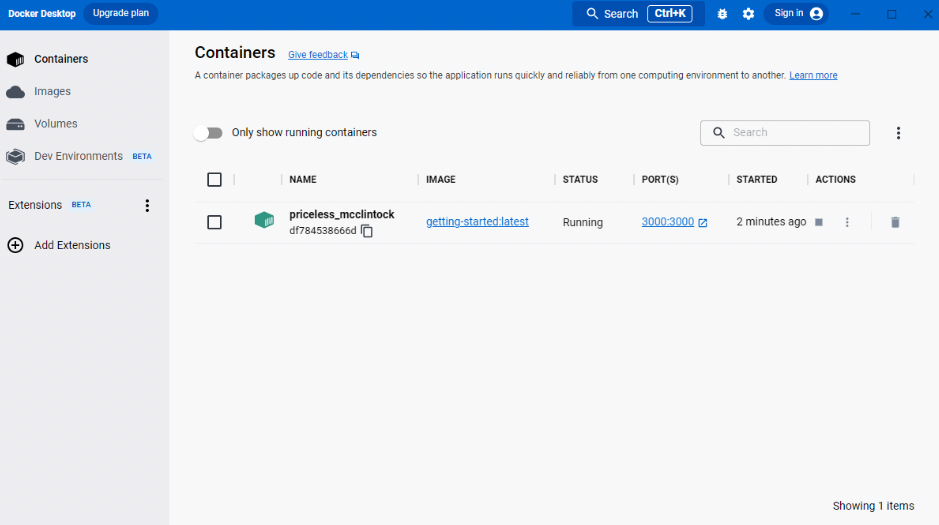Image resolution: width=939 pixels, height=525 pixels.
Task: Open the settings gear icon
Action: (749, 14)
